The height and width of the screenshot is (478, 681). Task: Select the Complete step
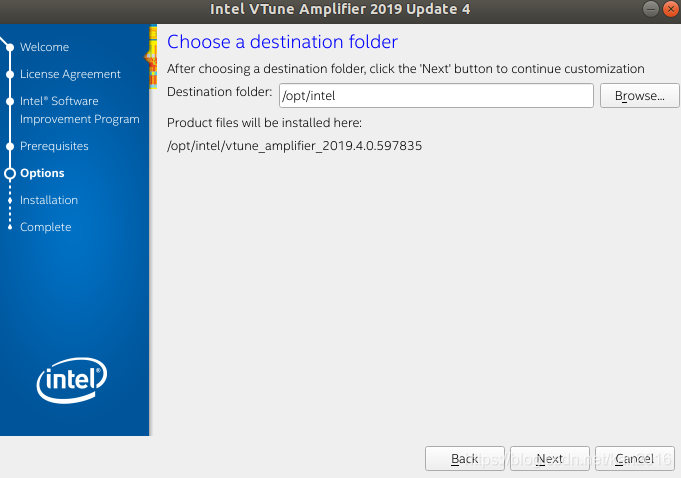click(x=46, y=227)
